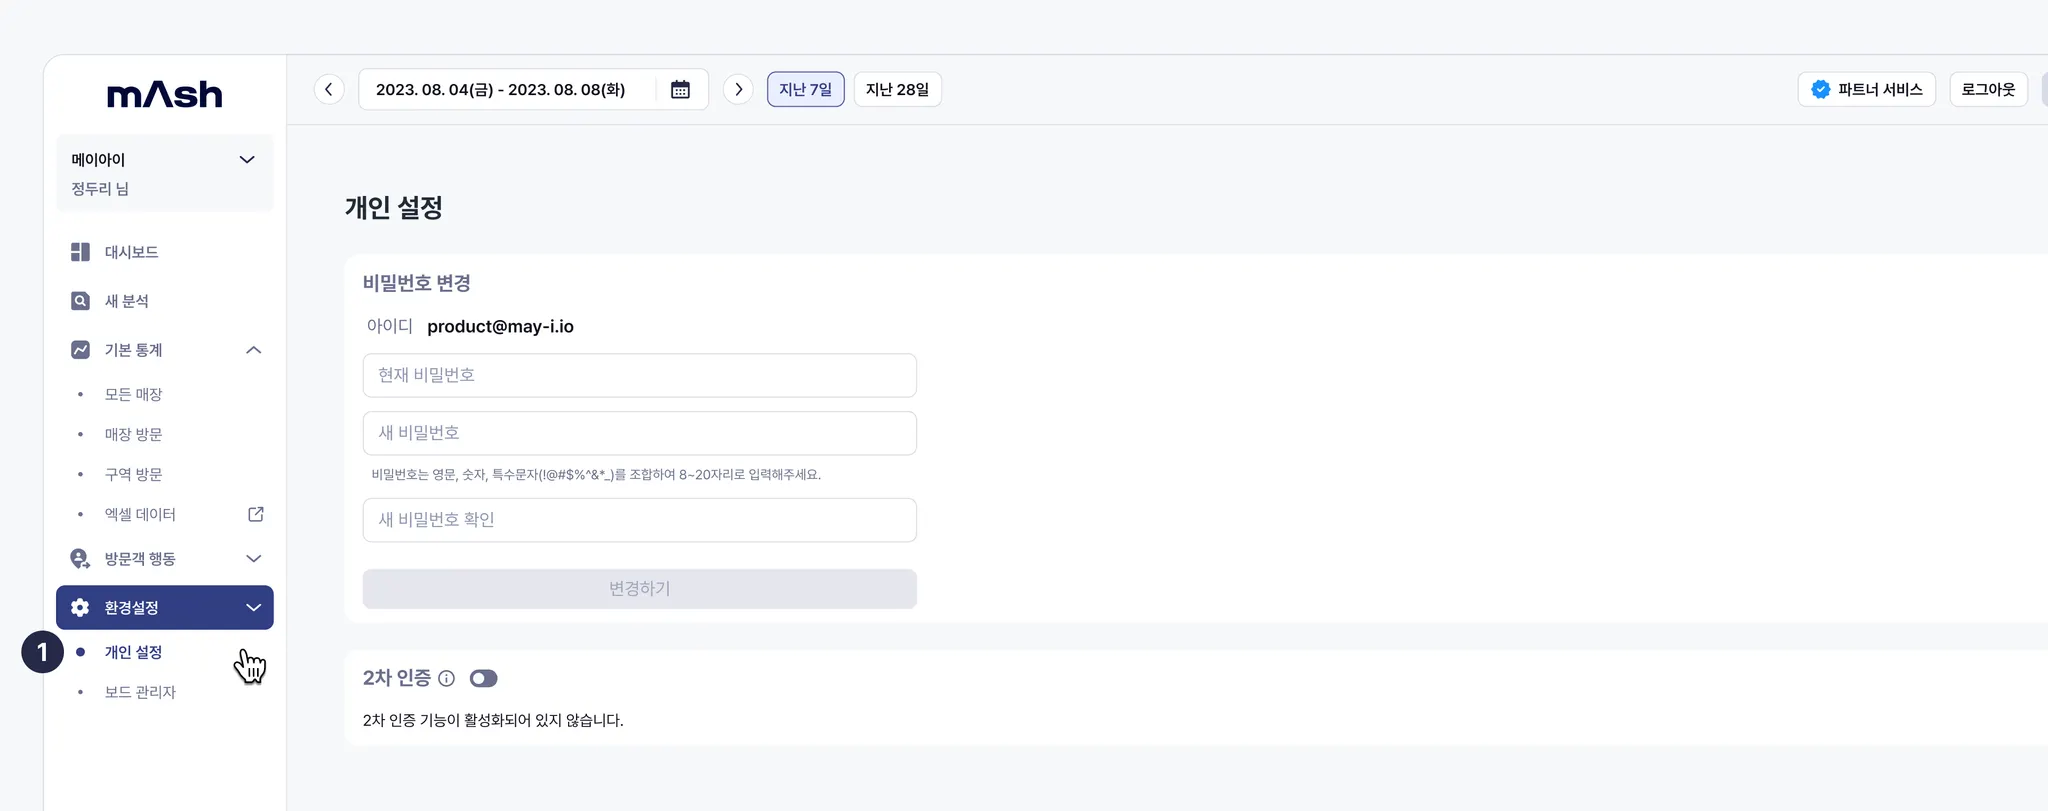Open 보드 관리자 in the sidebar

pos(140,692)
